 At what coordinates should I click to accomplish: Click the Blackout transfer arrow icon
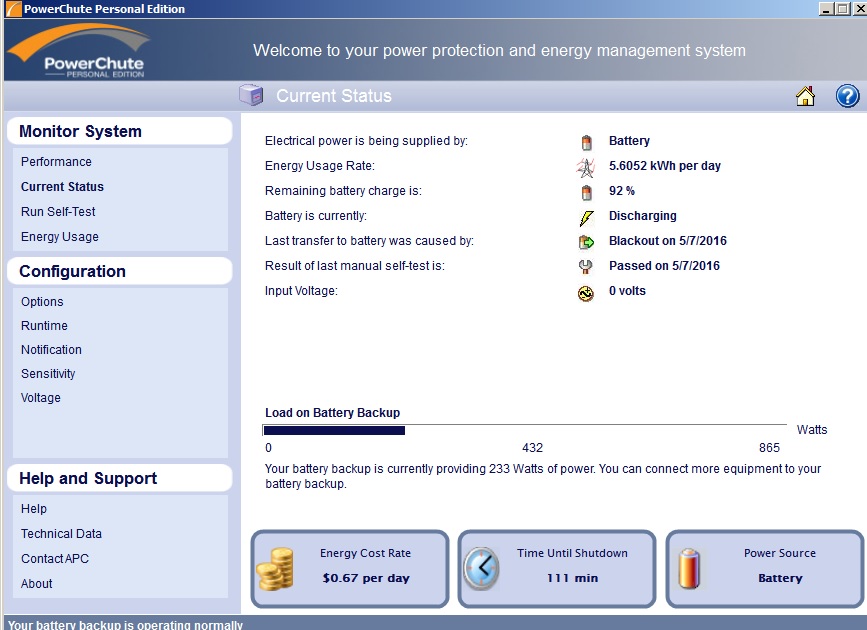point(586,242)
